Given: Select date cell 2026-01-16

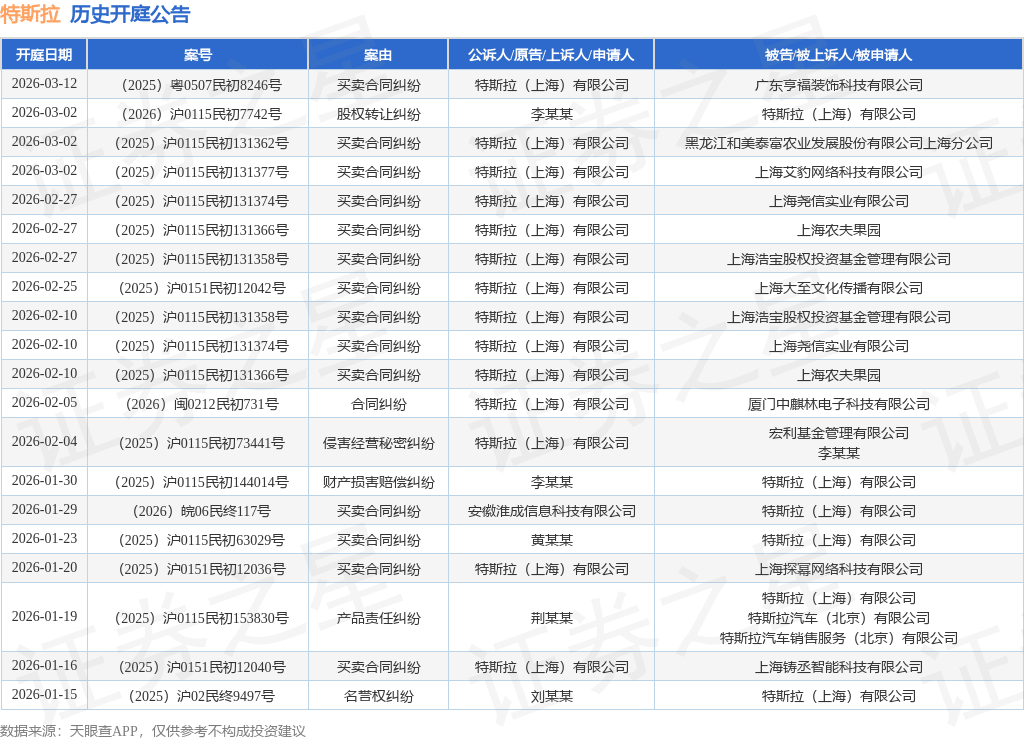Looking at the screenshot, I should coord(44,666).
